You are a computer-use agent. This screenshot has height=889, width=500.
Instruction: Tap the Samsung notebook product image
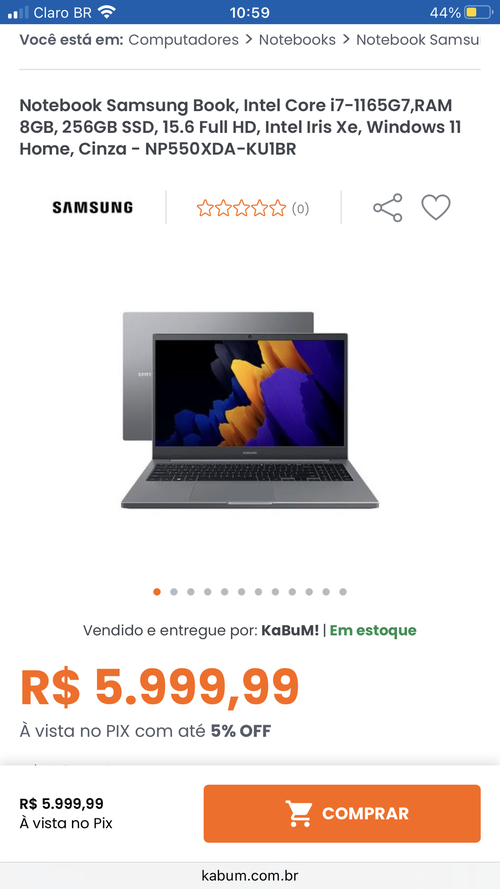(249, 409)
